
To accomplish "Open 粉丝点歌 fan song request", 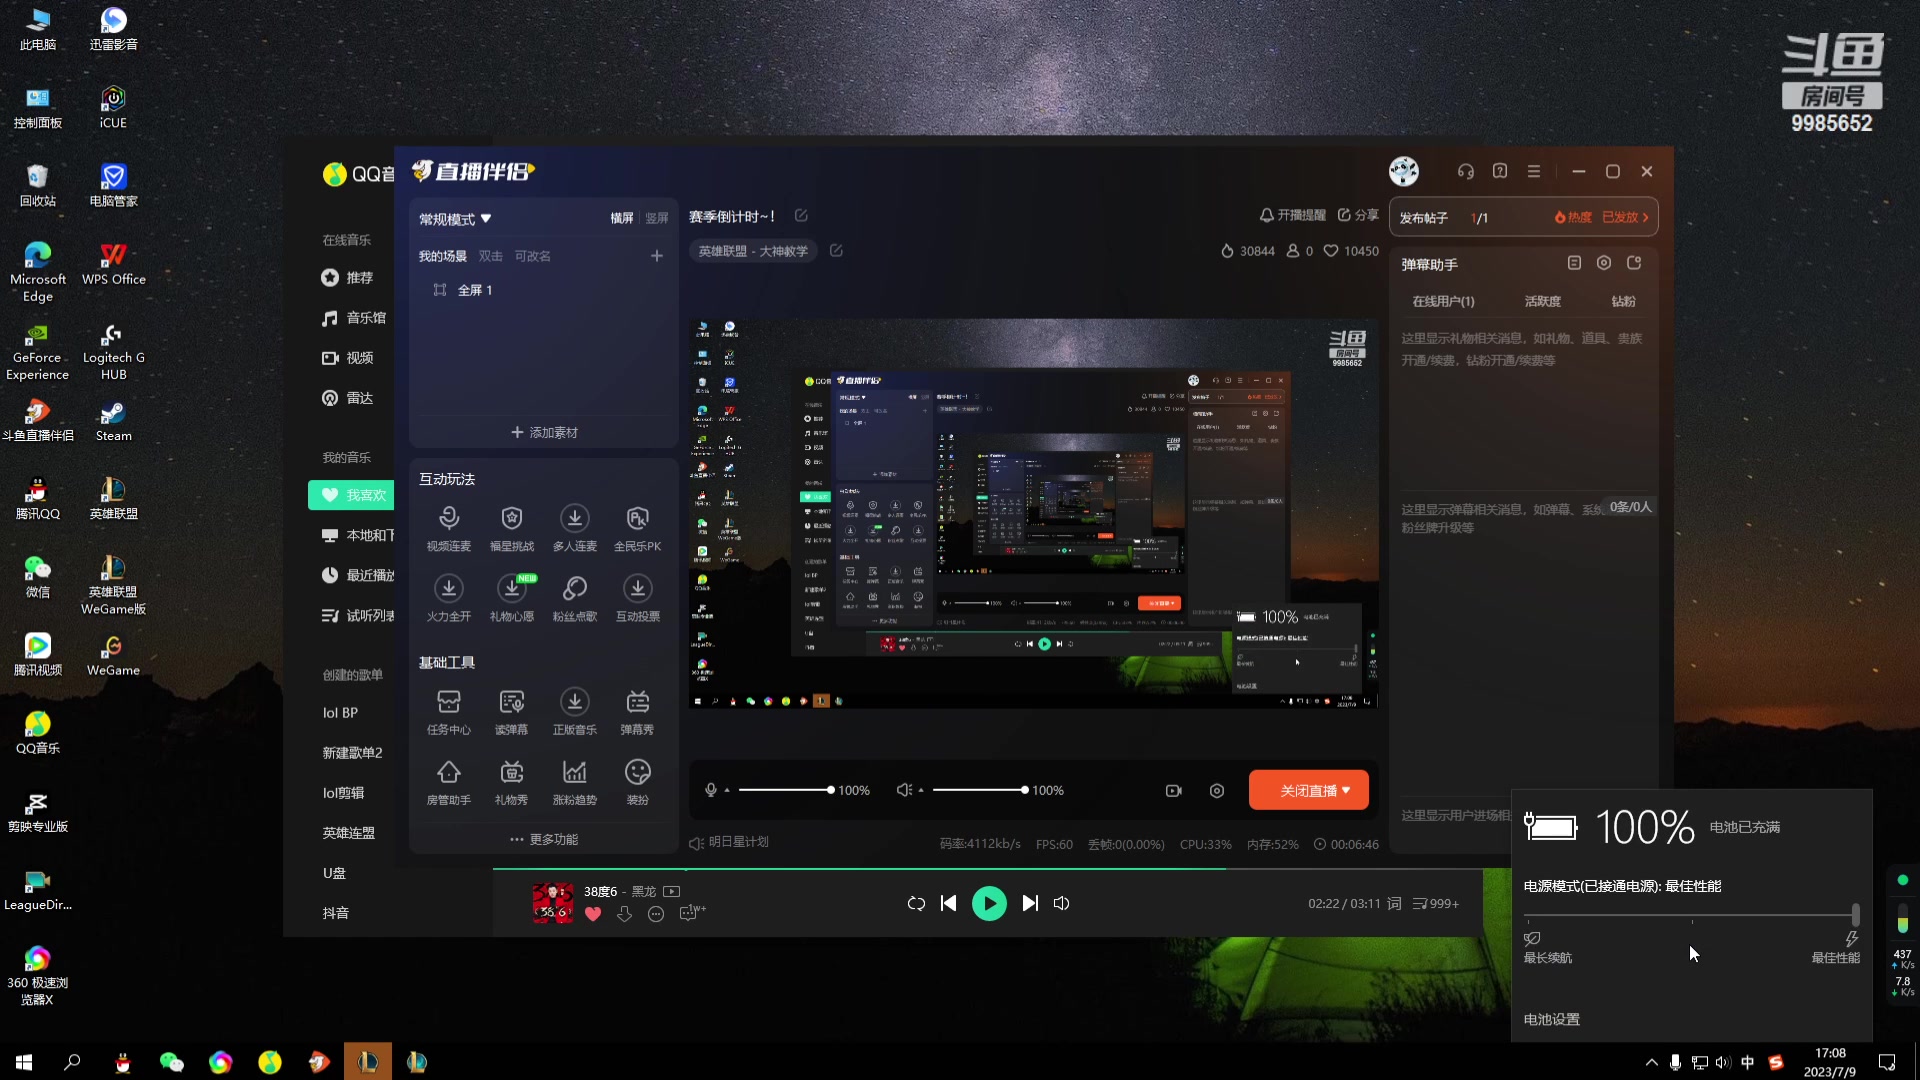I will 575,598.
